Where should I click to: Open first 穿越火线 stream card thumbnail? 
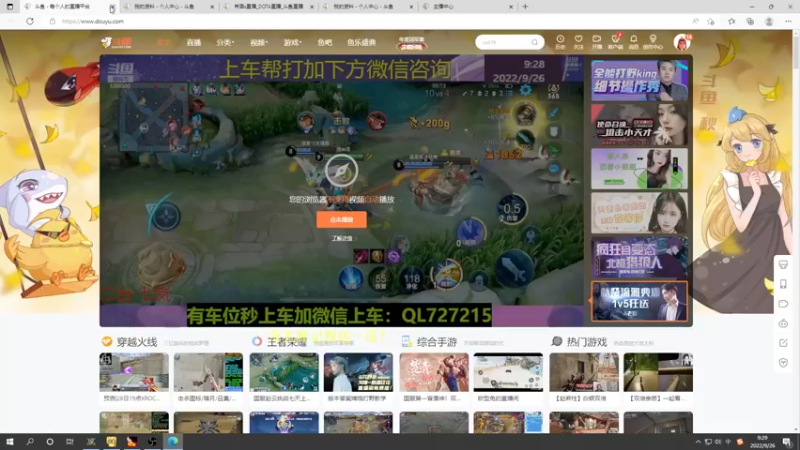pyautogui.click(x=134, y=372)
